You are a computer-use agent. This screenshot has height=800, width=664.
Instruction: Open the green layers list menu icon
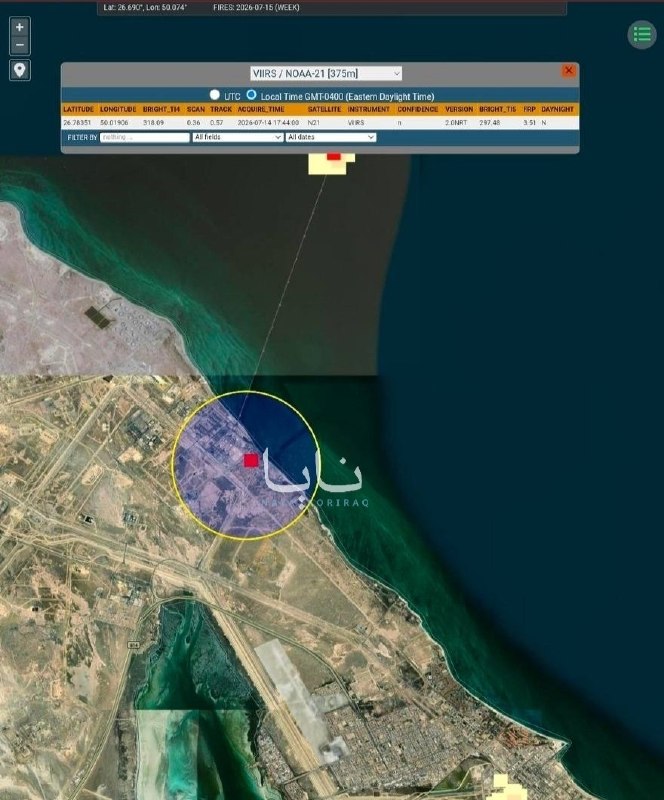point(642,35)
